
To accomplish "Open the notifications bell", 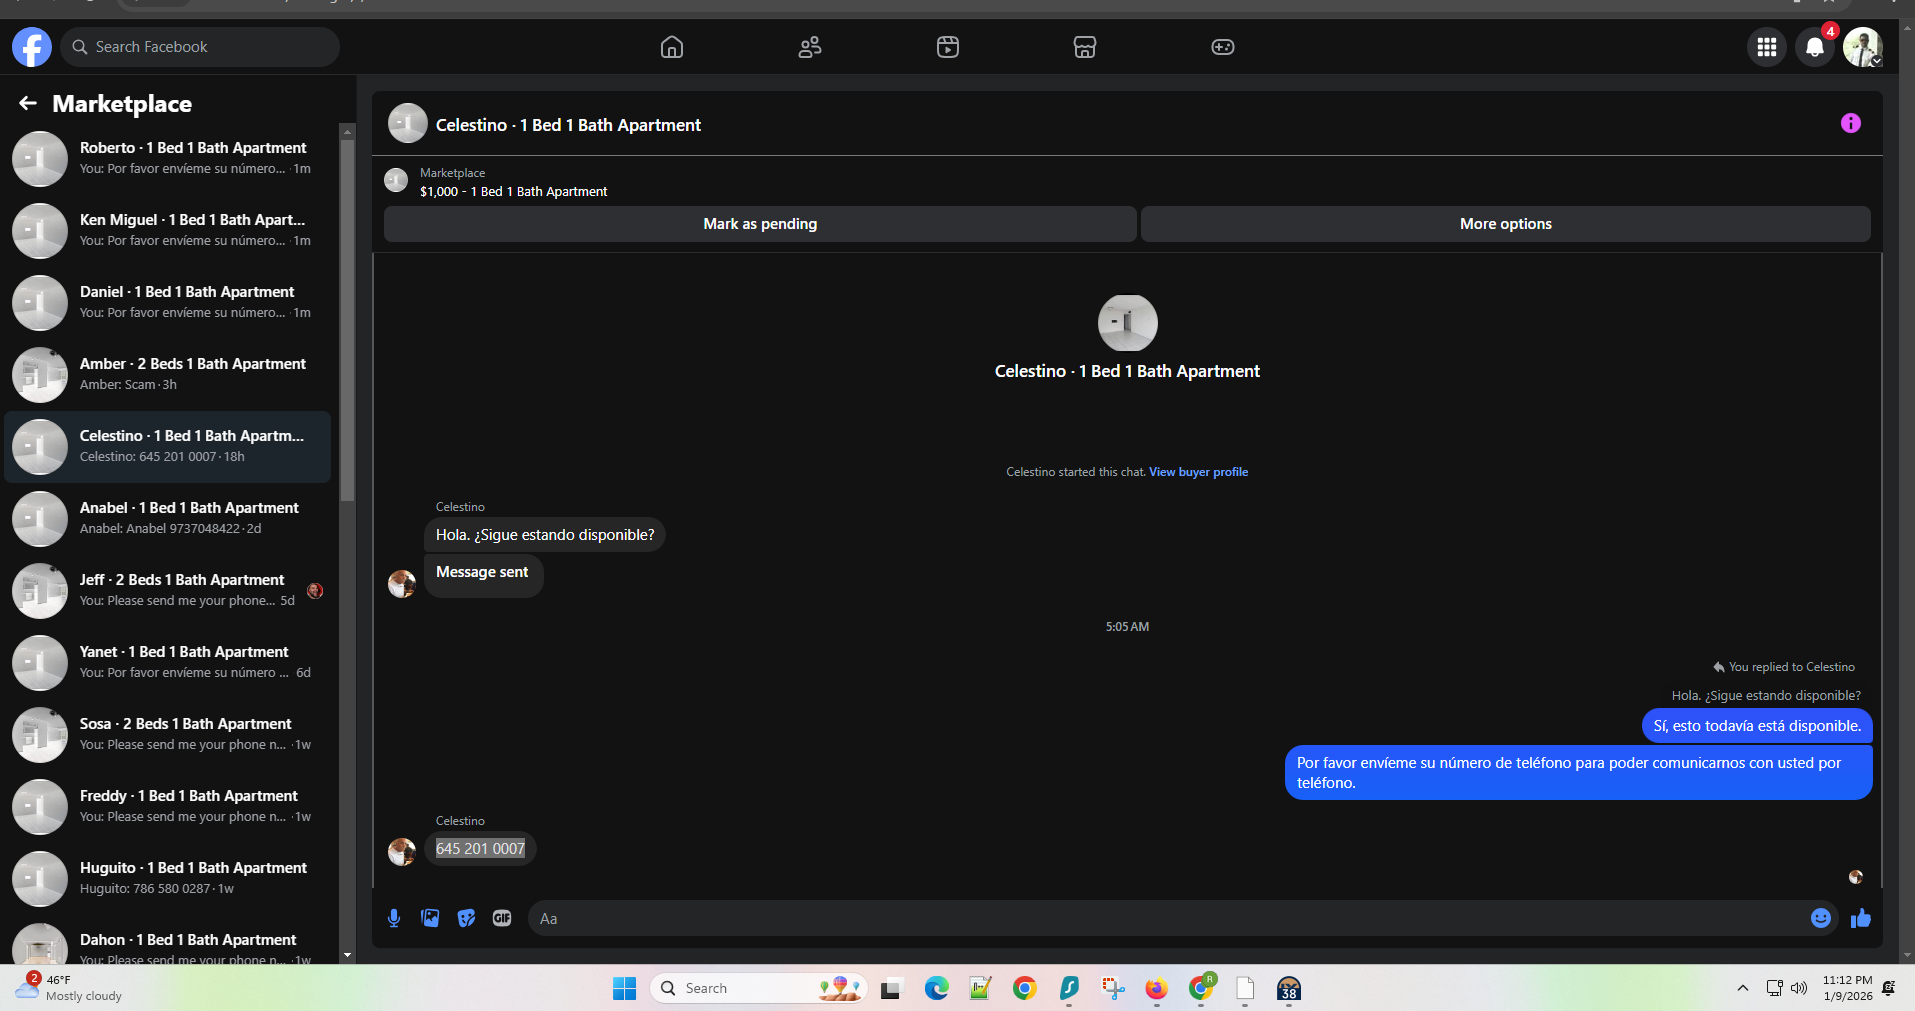I will (x=1815, y=47).
